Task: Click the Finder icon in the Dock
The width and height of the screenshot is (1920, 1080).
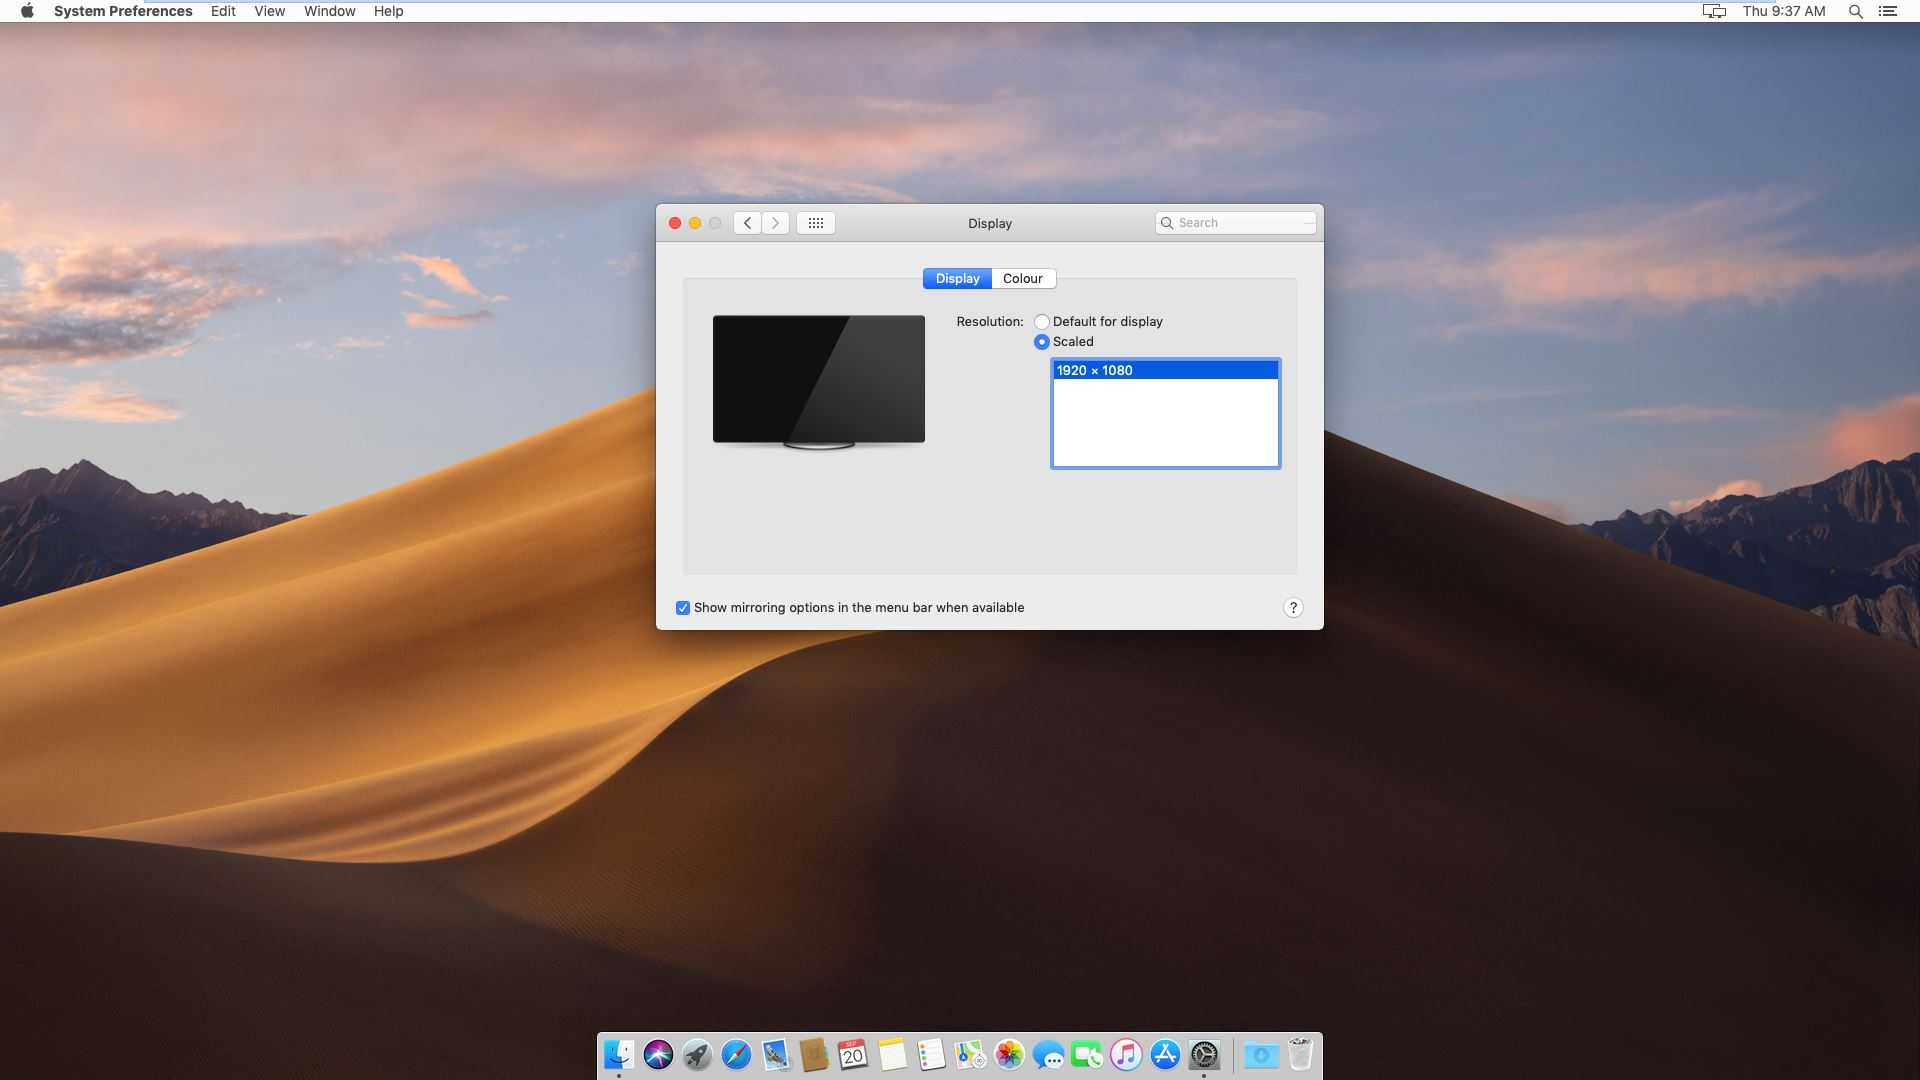Action: pos(616,1055)
